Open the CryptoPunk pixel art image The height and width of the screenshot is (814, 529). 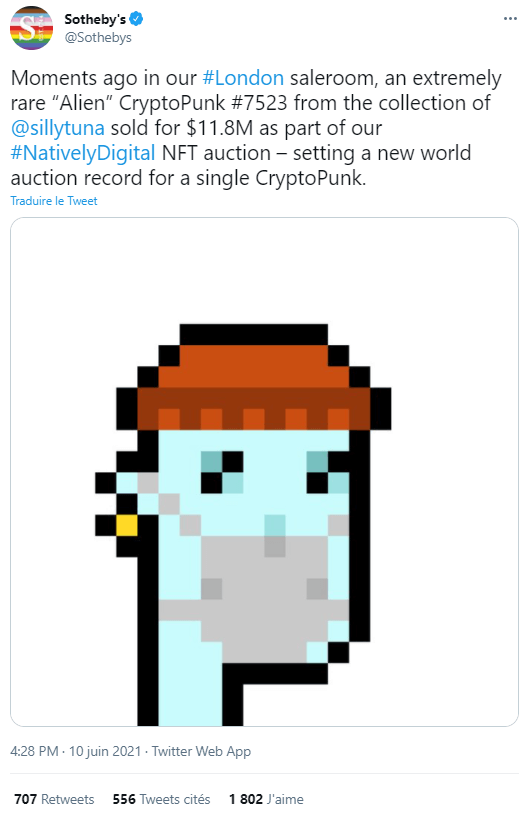coord(264,471)
